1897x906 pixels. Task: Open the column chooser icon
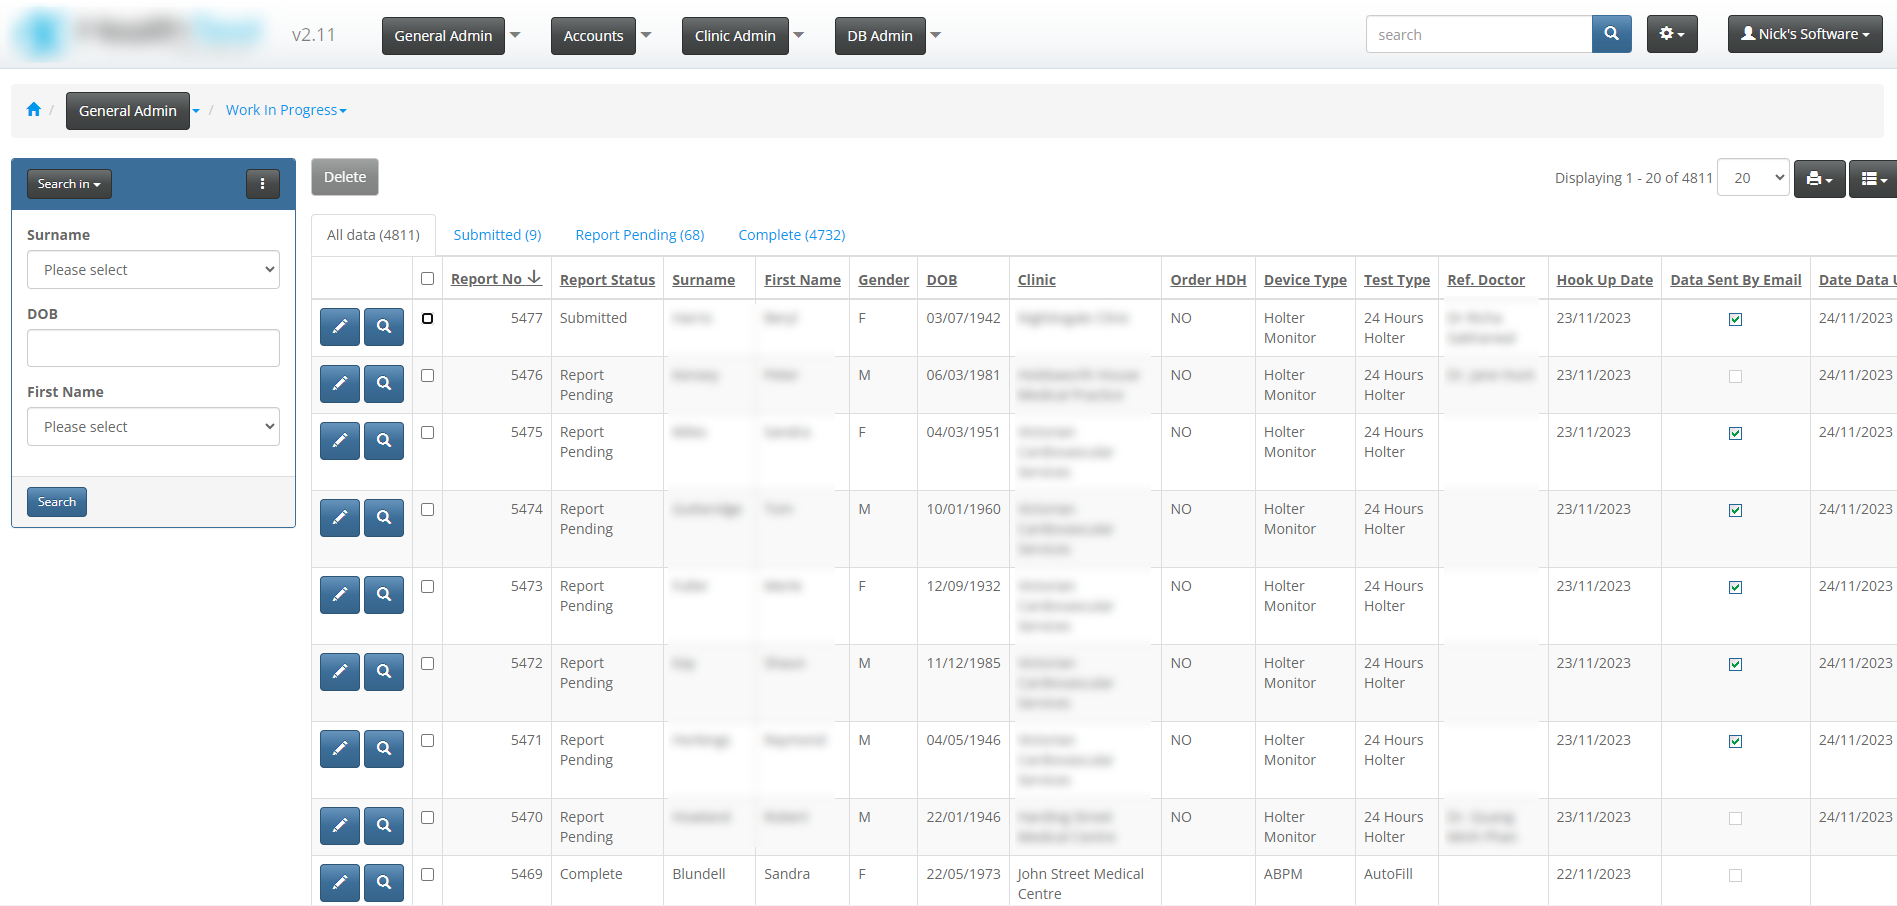1872,177
